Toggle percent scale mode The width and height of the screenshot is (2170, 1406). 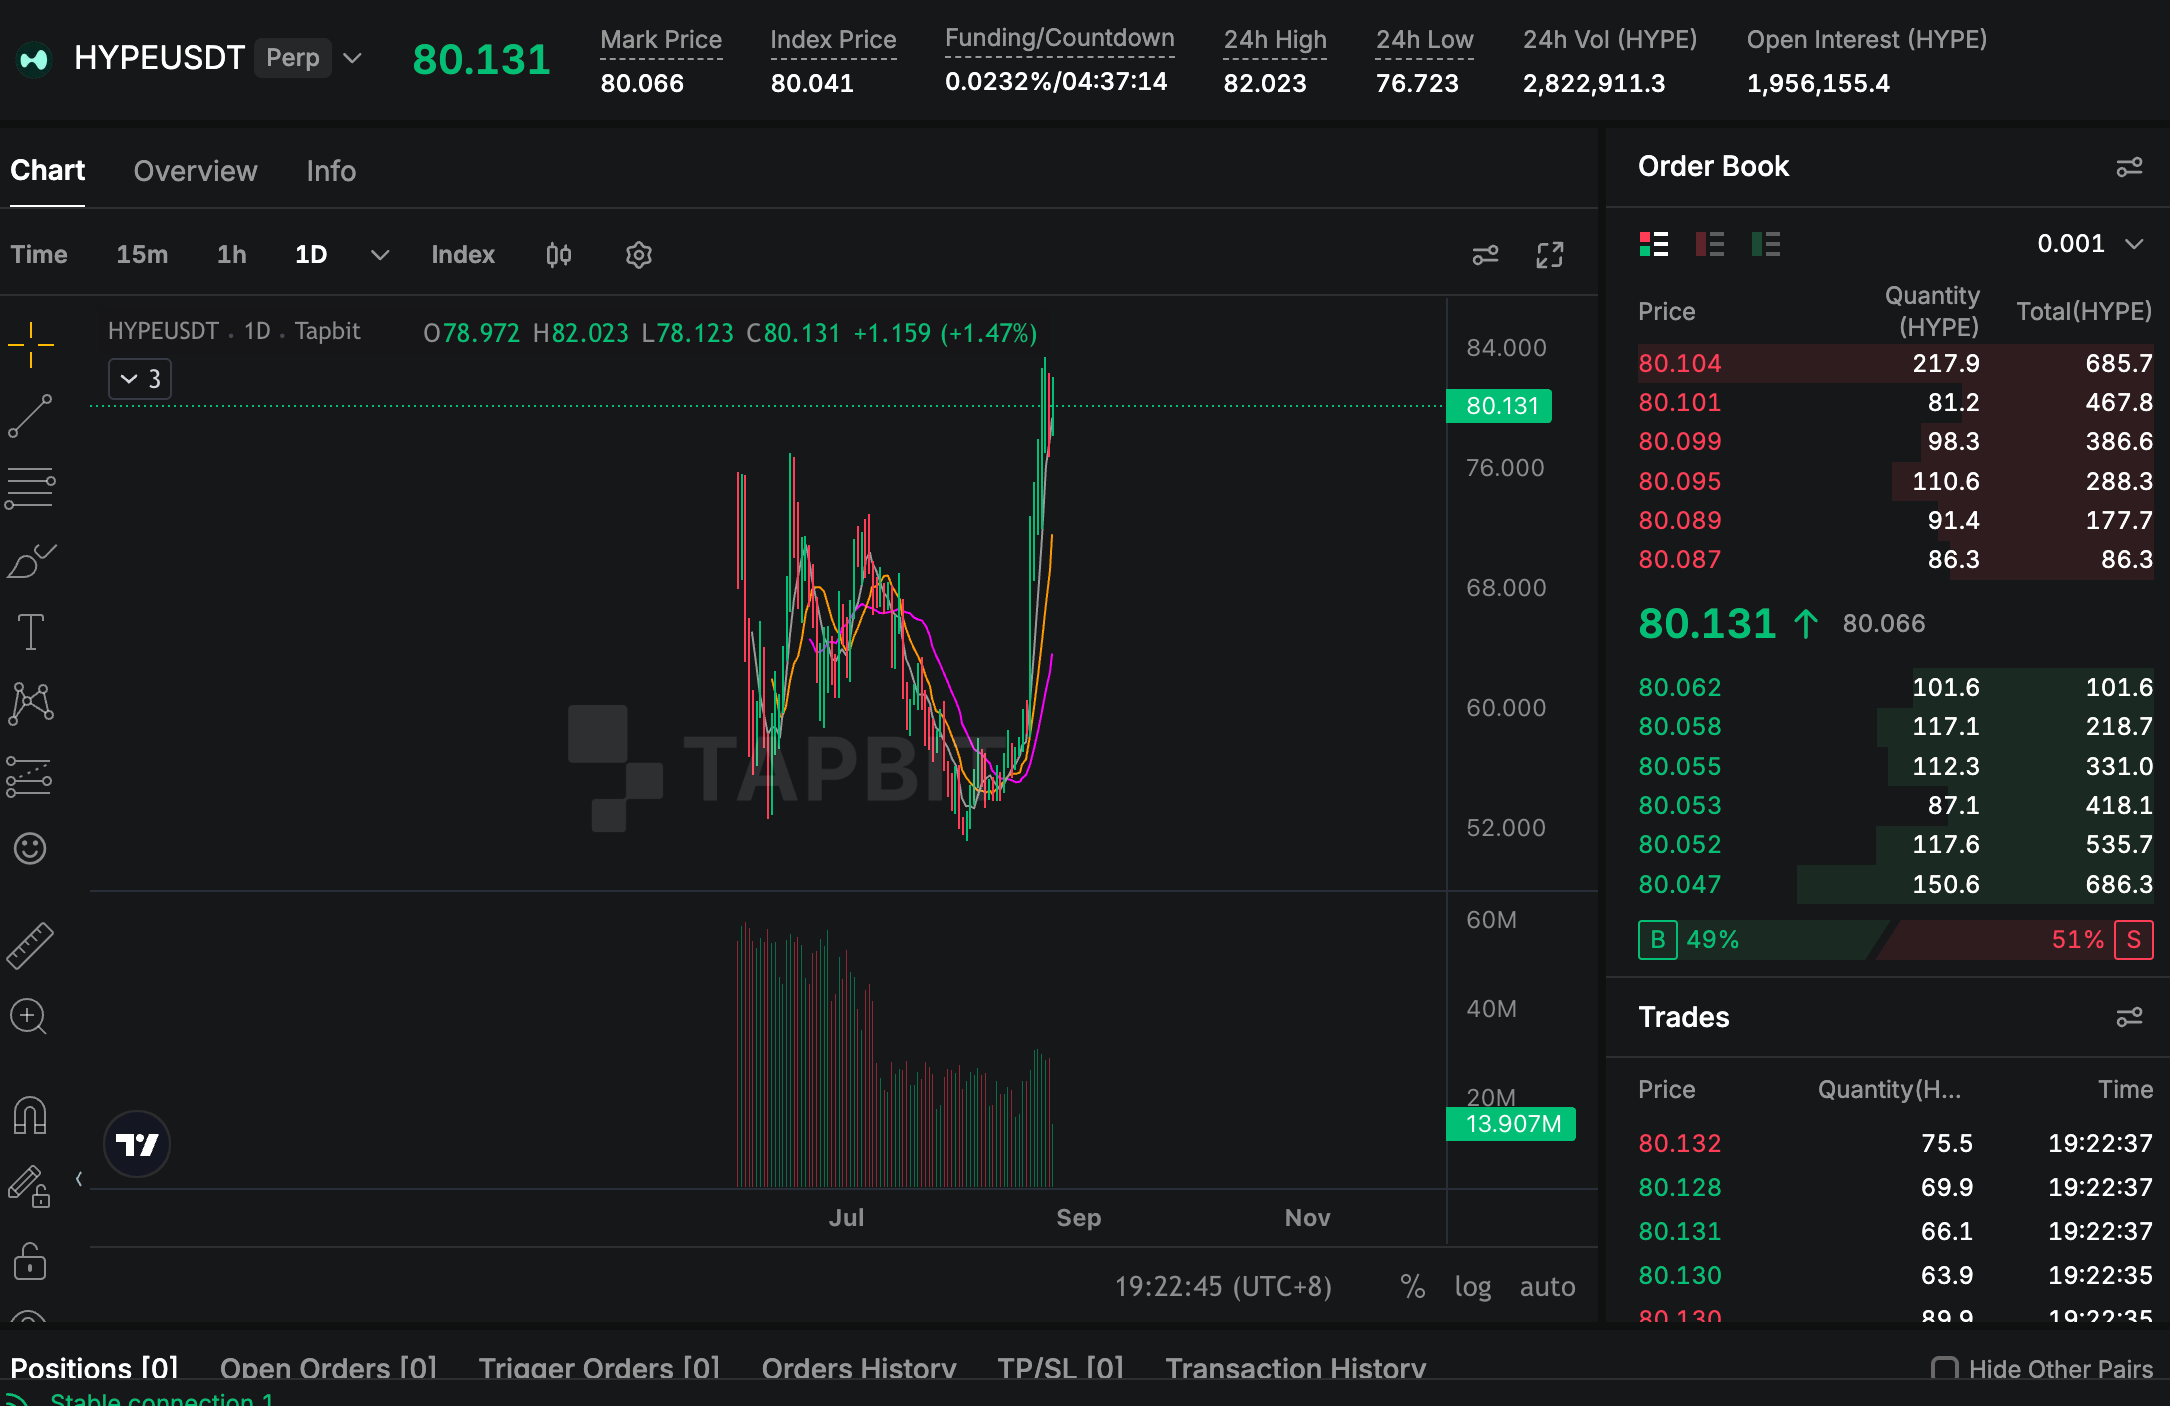click(1413, 1287)
